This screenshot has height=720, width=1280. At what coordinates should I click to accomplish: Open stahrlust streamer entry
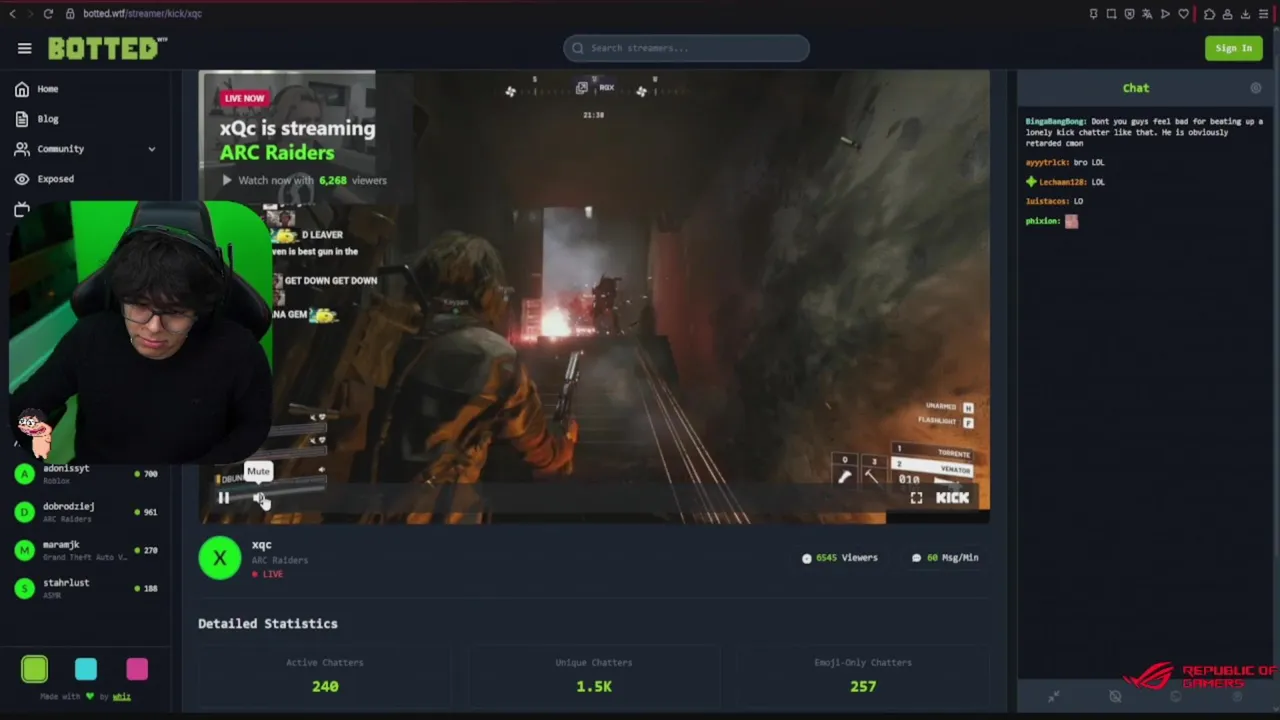tap(86, 588)
